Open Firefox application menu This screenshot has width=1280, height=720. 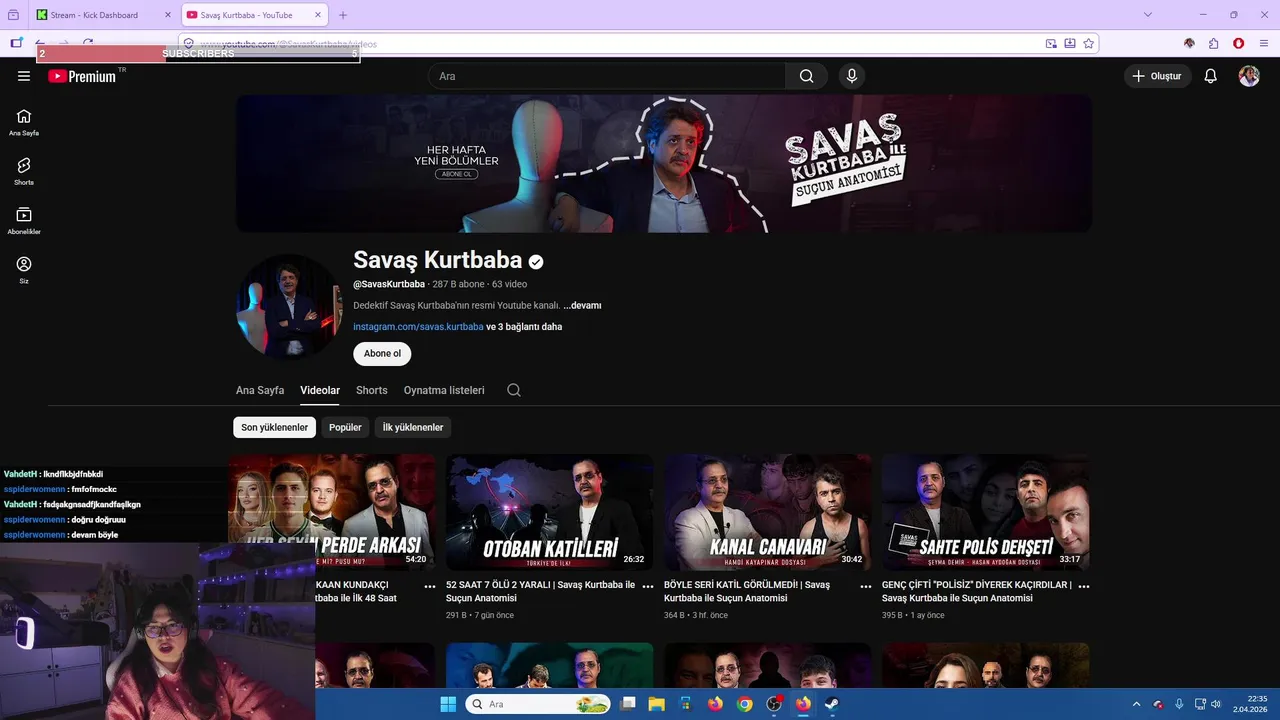coord(1265,43)
